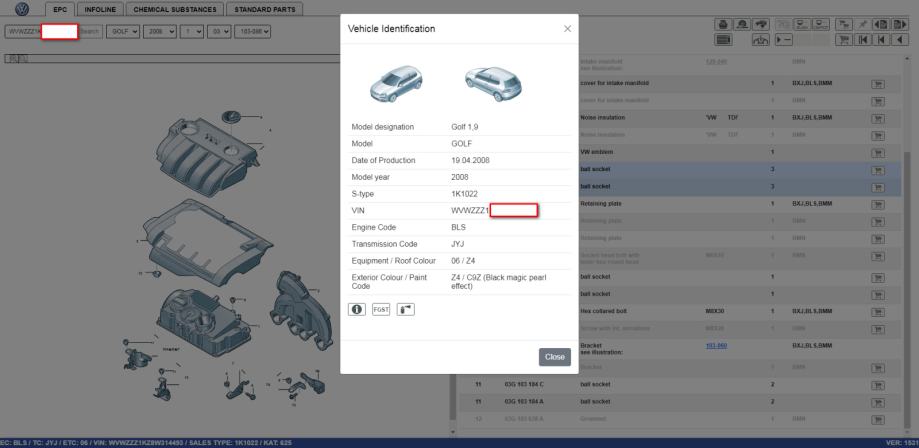Click the pin toolbar icon

coord(863,24)
